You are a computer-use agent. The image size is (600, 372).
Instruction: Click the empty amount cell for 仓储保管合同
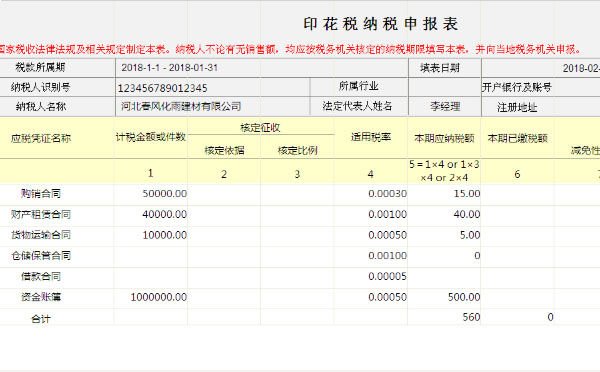point(151,256)
